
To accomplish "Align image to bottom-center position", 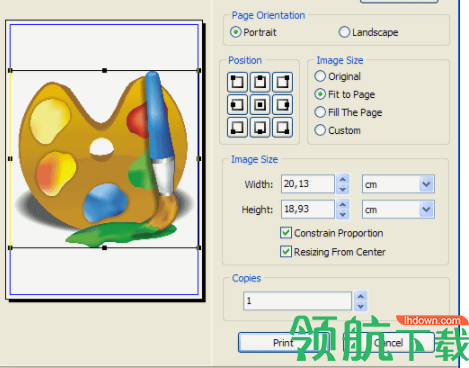I will click(260, 127).
